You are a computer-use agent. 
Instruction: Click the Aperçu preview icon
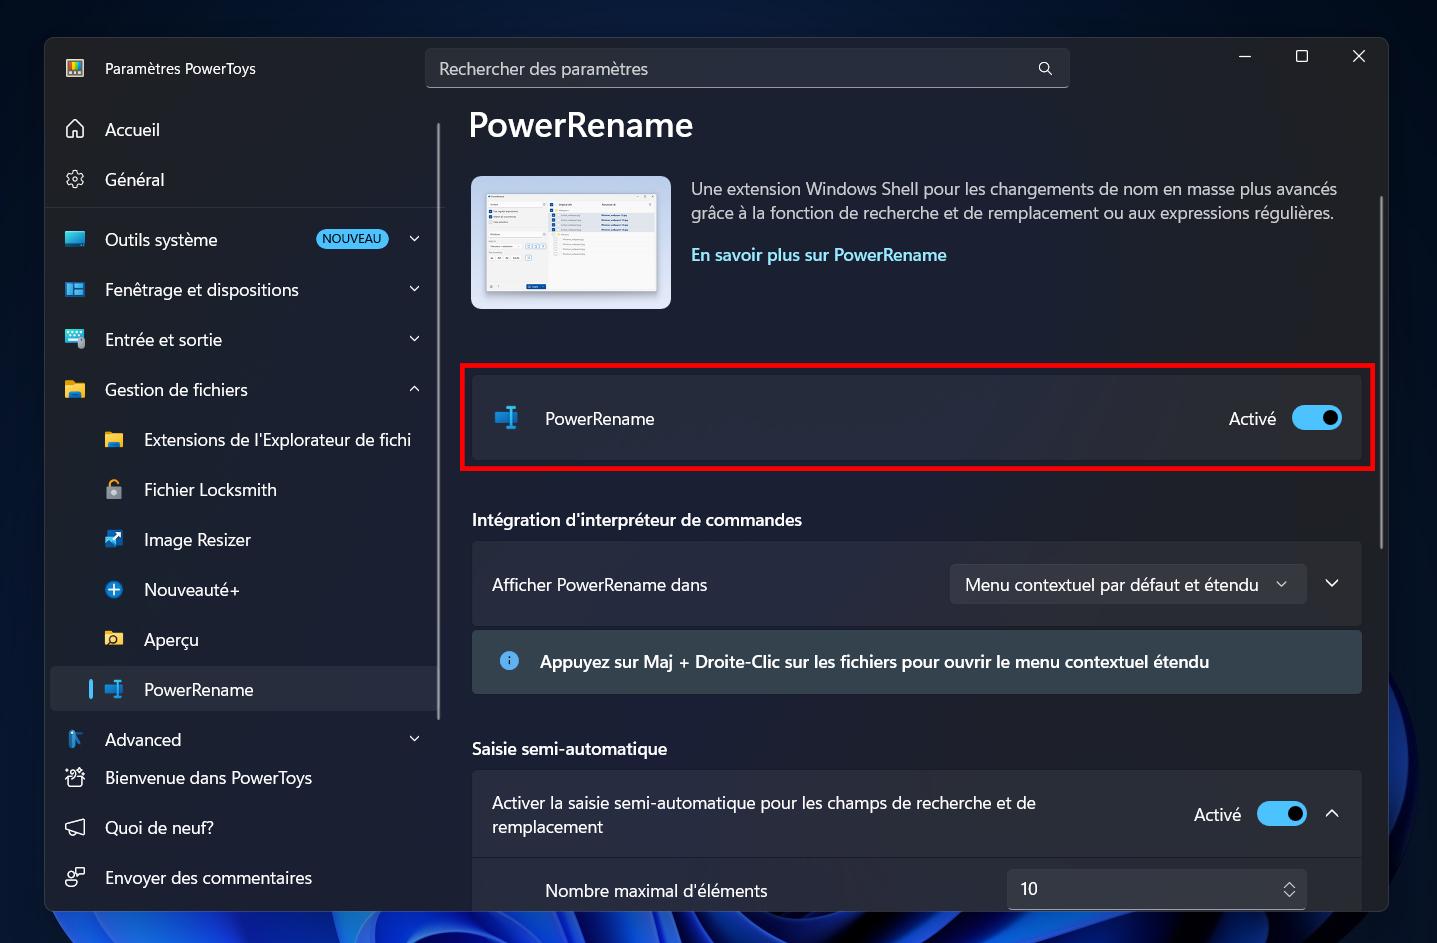coord(114,639)
